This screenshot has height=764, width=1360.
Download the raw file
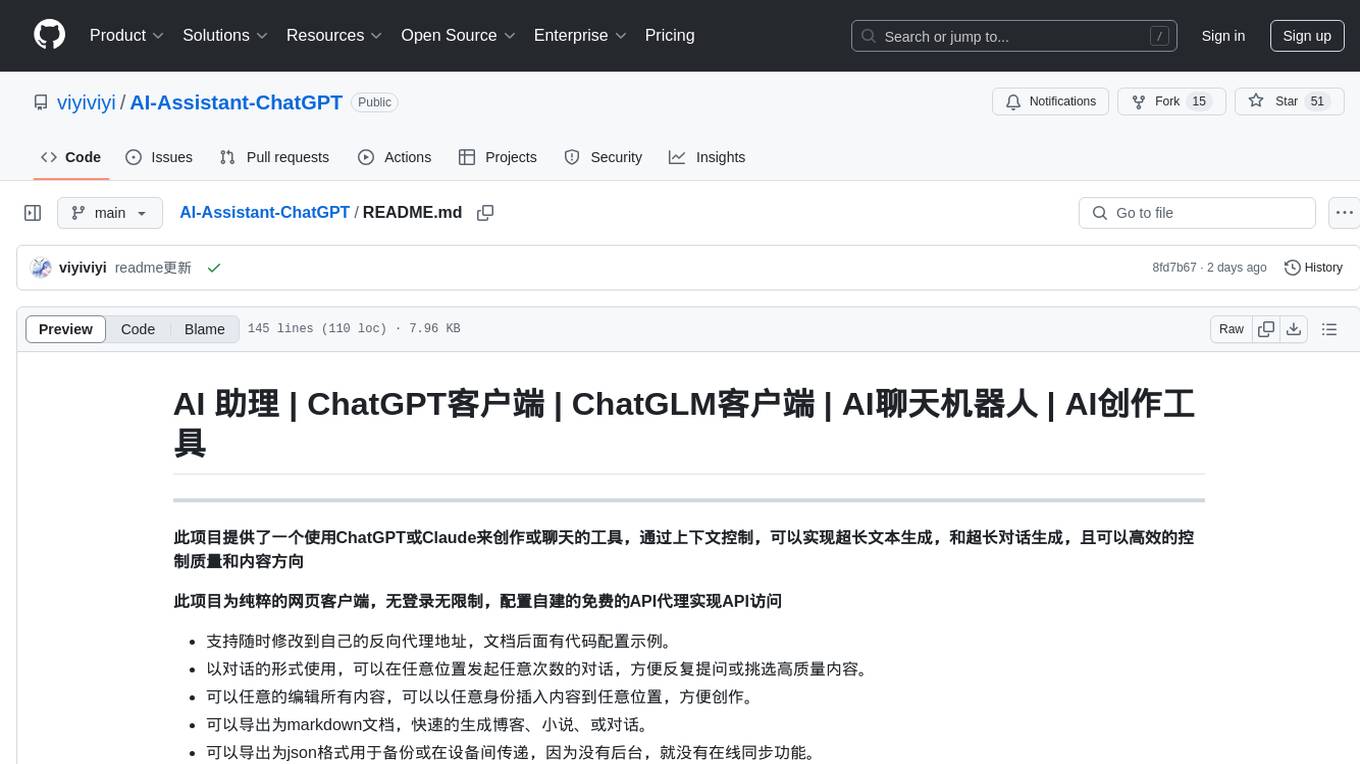pos(1293,329)
